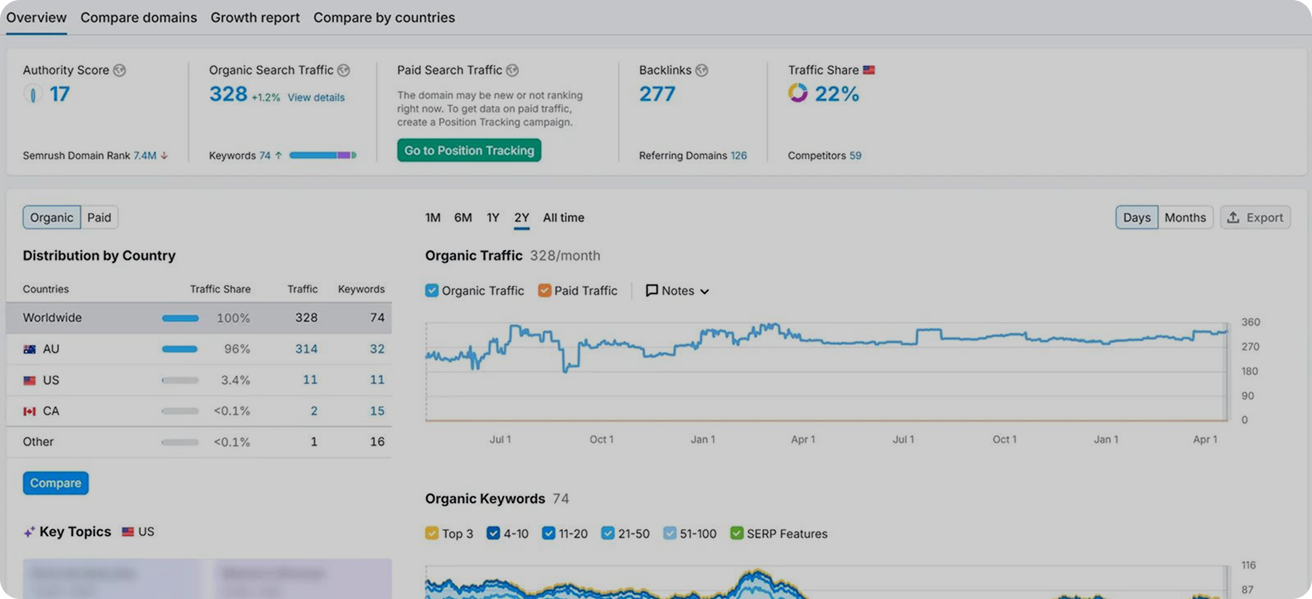Image resolution: width=1312 pixels, height=599 pixels.
Task: Uncheck the Top 3 keywords checkbox
Action: [431, 533]
